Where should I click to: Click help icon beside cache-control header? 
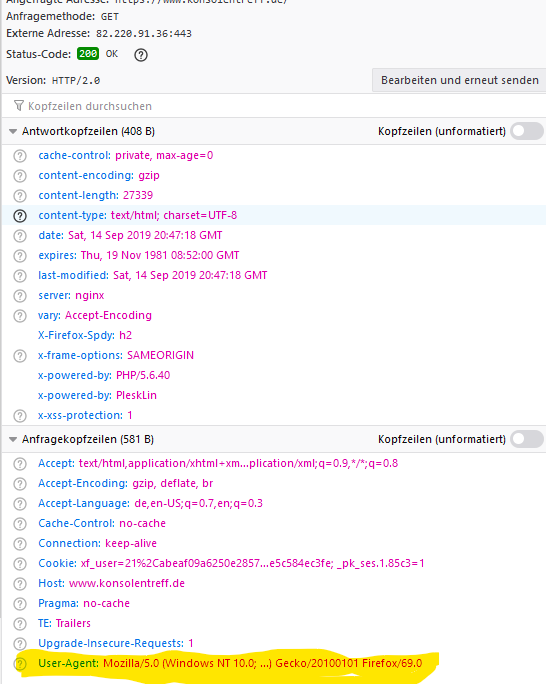tap(20, 156)
